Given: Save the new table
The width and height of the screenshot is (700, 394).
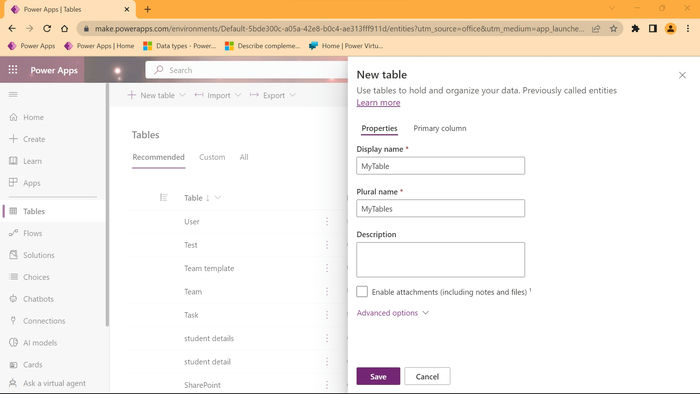Looking at the screenshot, I should pyautogui.click(x=378, y=376).
